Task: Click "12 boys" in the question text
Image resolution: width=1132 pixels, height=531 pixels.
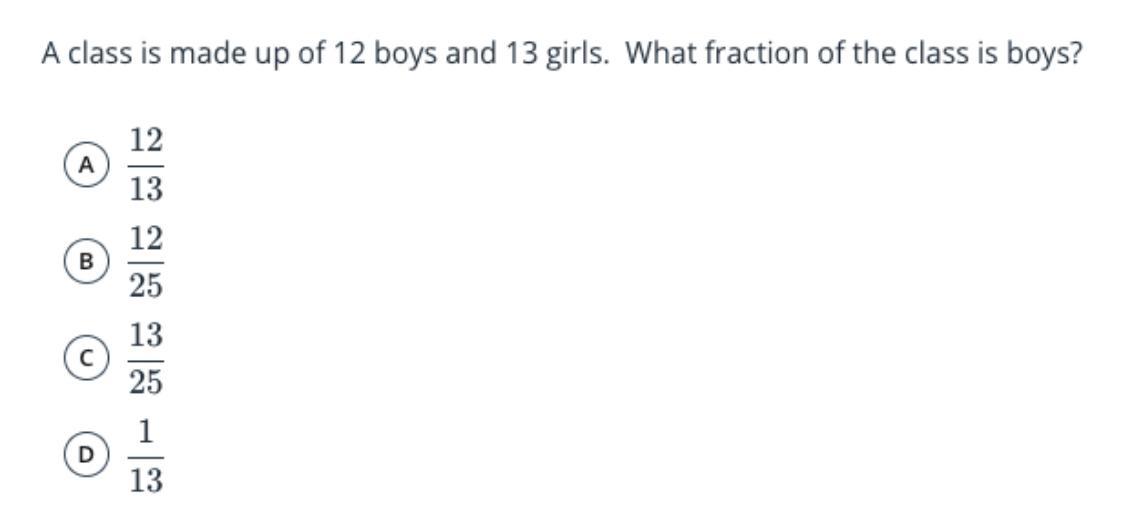Action: pos(384,55)
